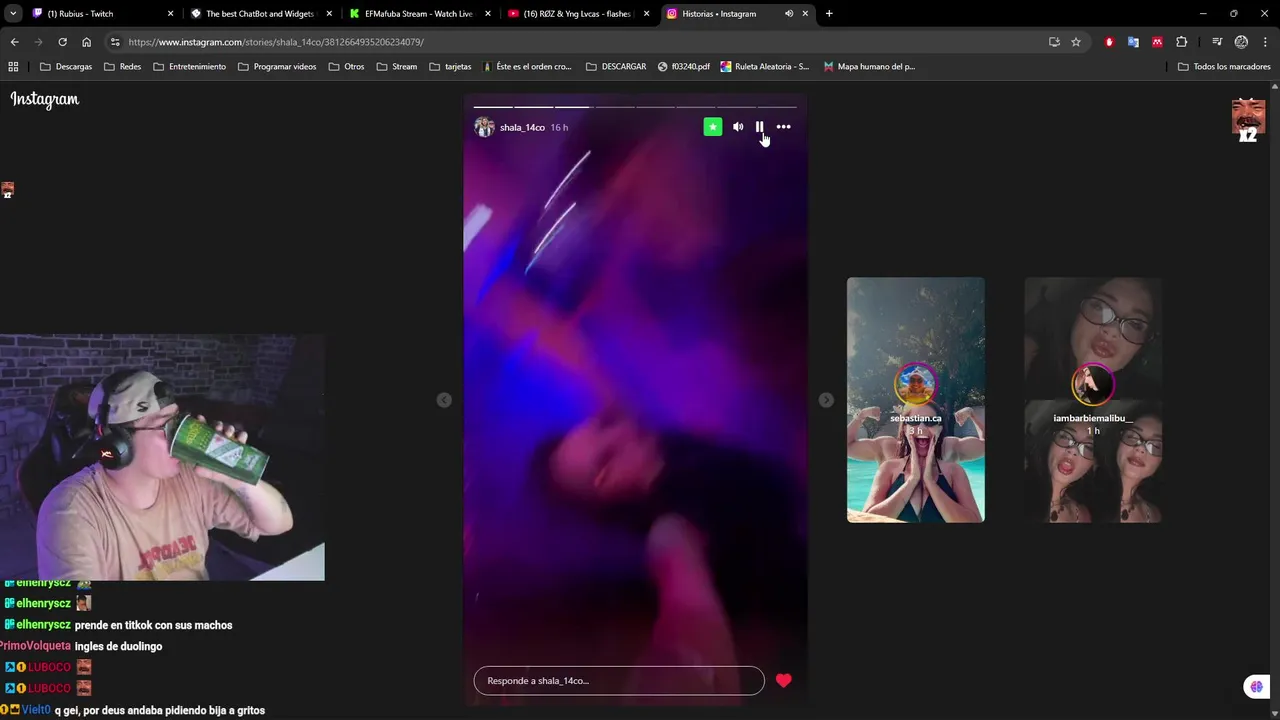The image size is (1280, 720).
Task: Open shala_14co profile avatar in story
Action: click(484, 127)
